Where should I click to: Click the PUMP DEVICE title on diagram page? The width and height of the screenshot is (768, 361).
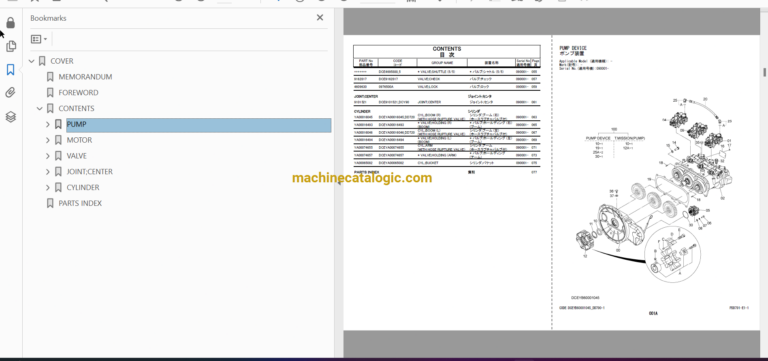573,48
